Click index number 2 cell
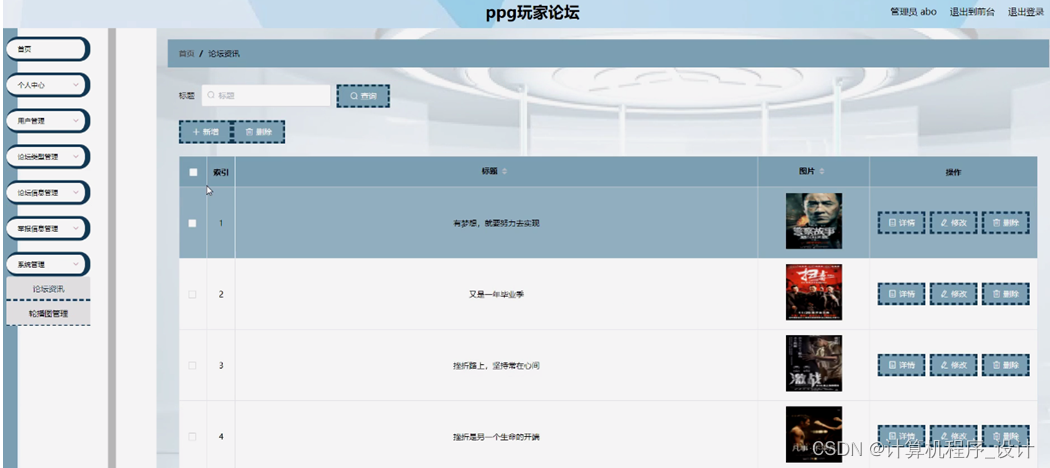1050x468 pixels. (221, 295)
